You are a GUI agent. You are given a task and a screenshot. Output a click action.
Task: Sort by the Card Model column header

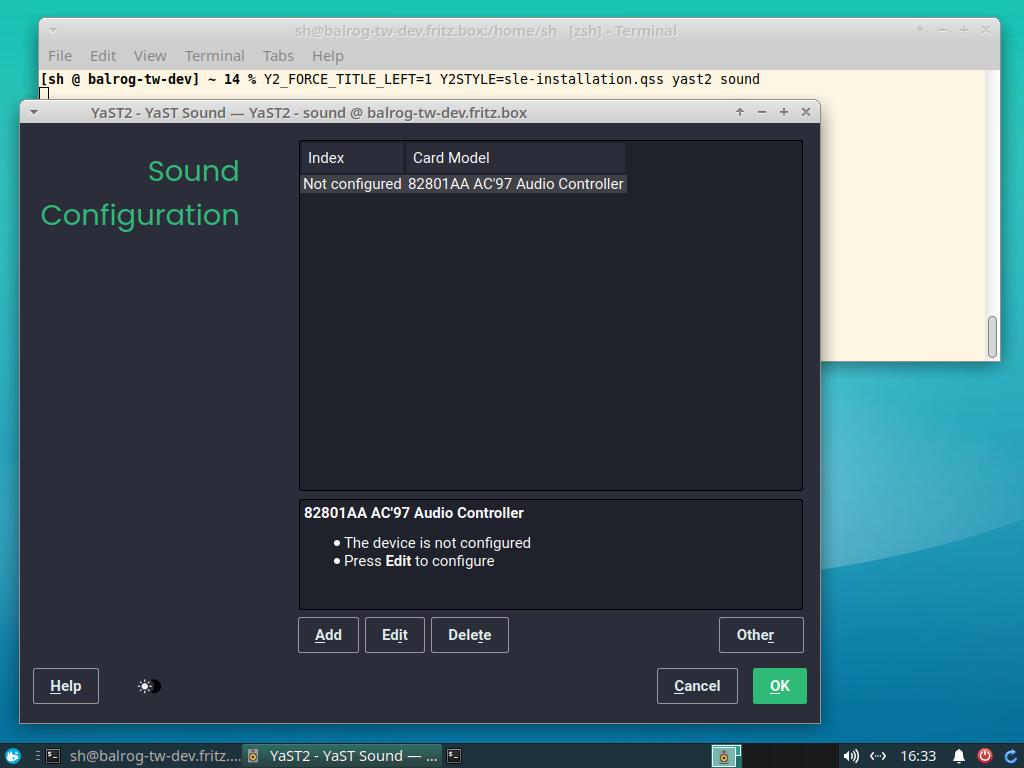pyautogui.click(x=515, y=158)
